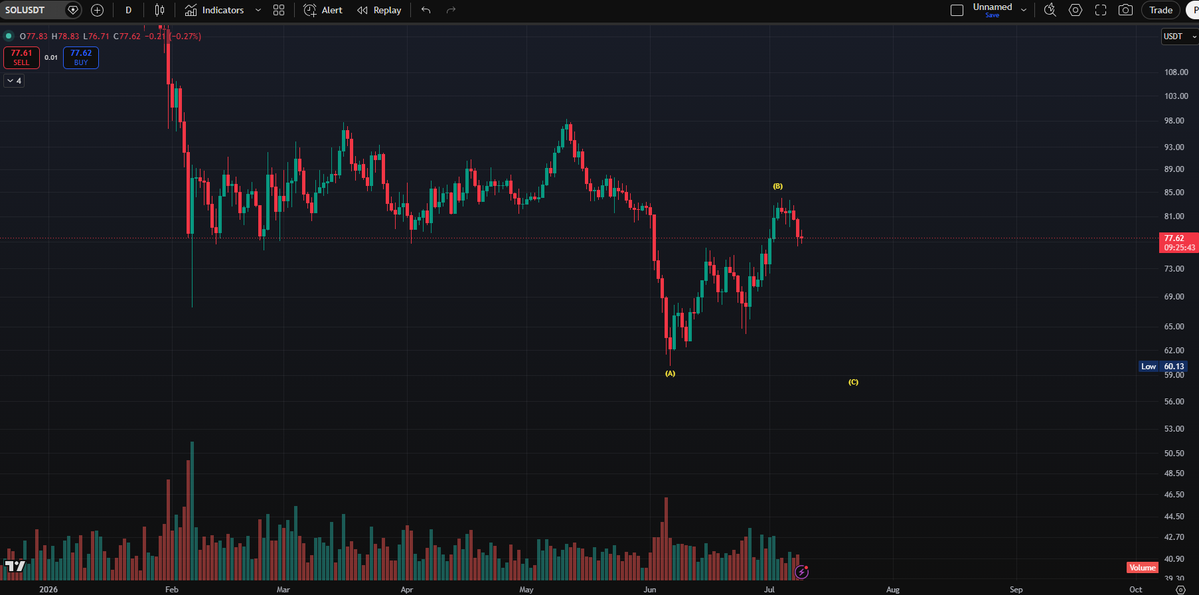1199x595 pixels.
Task: Click the purple lightning go-to-realtime icon
Action: 801,571
